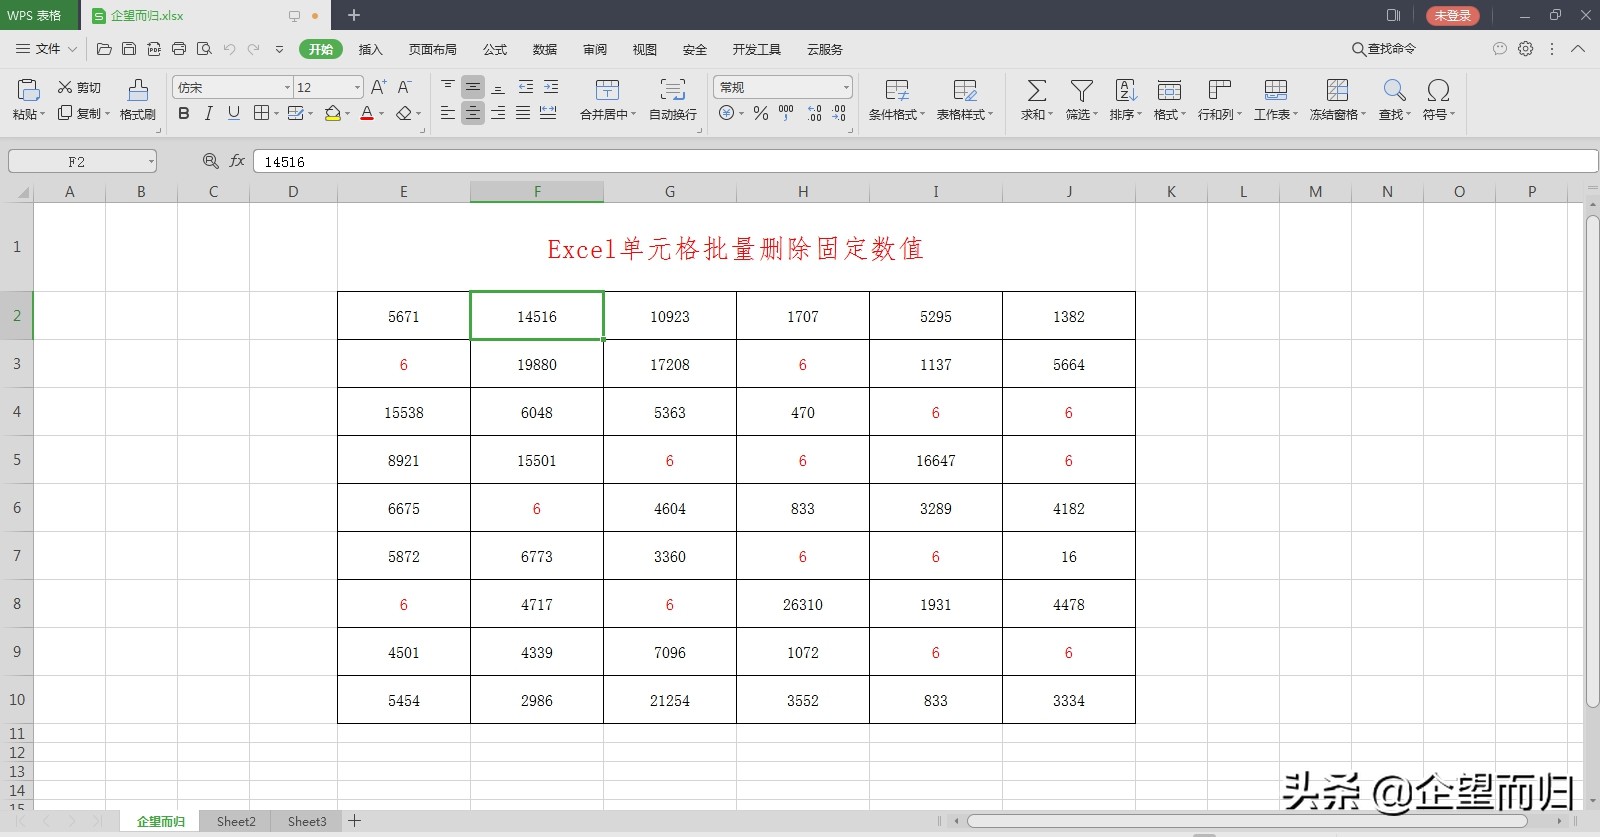This screenshot has width=1600, height=837.
Task: Open the 常规 number format dropdown
Action: coord(846,88)
